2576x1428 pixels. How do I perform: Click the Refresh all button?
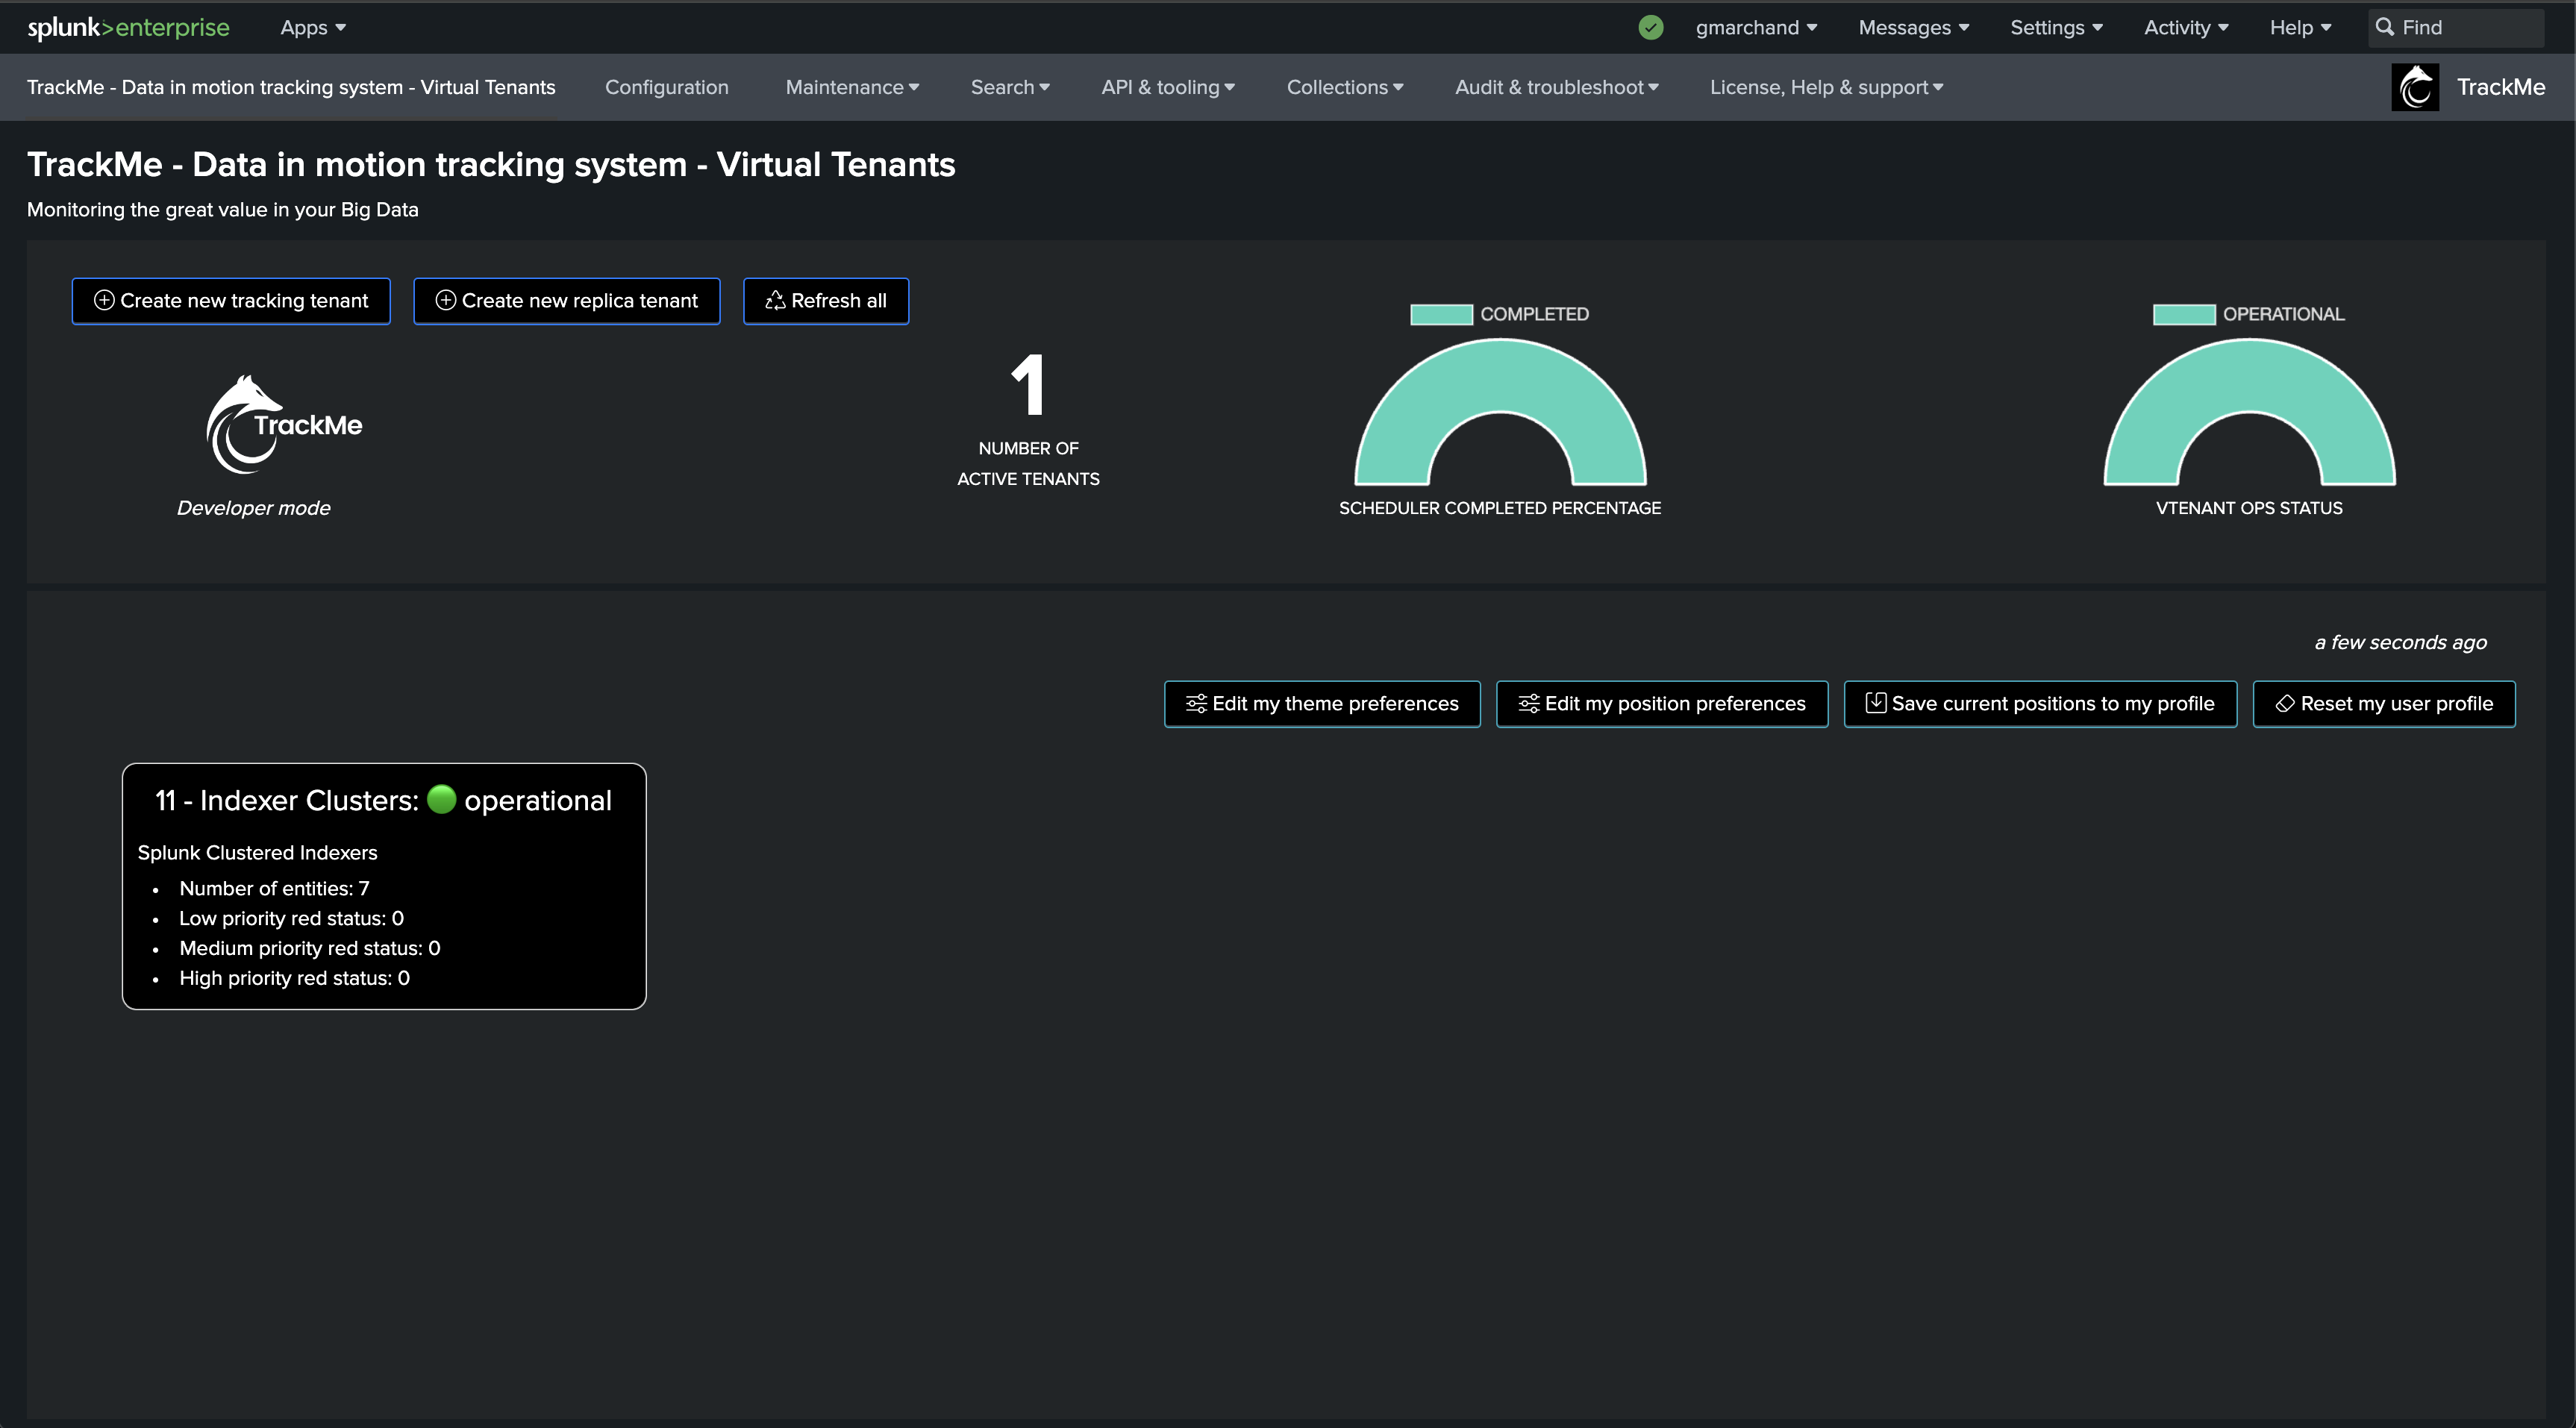(826, 301)
